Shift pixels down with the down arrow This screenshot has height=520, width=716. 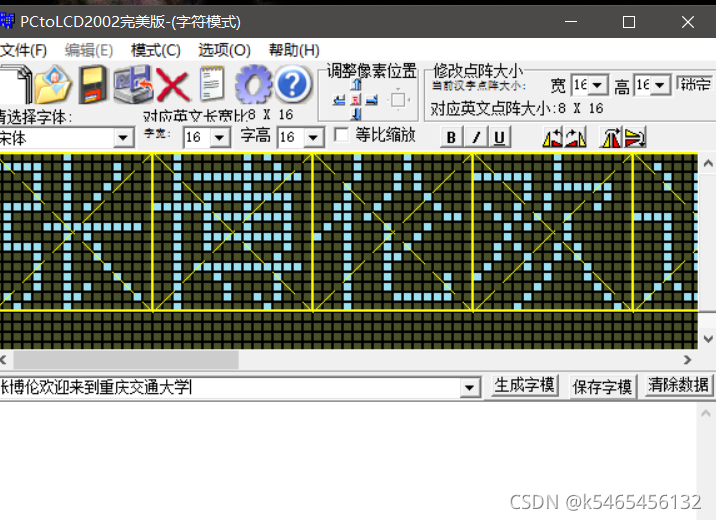[x=357, y=114]
